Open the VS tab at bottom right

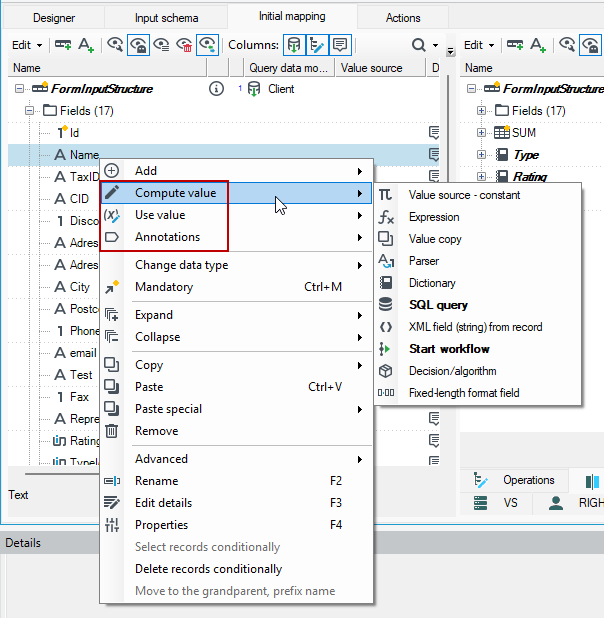pos(496,503)
